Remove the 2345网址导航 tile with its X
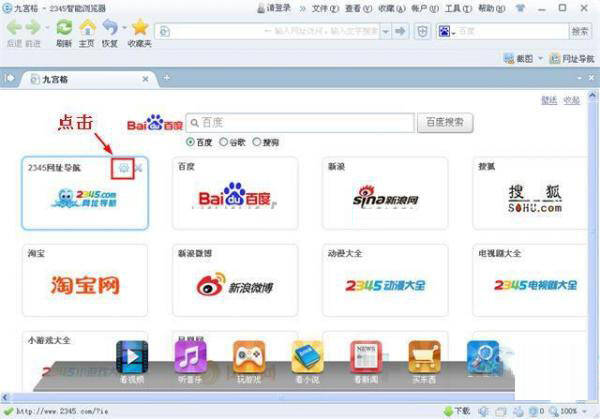 point(139,168)
